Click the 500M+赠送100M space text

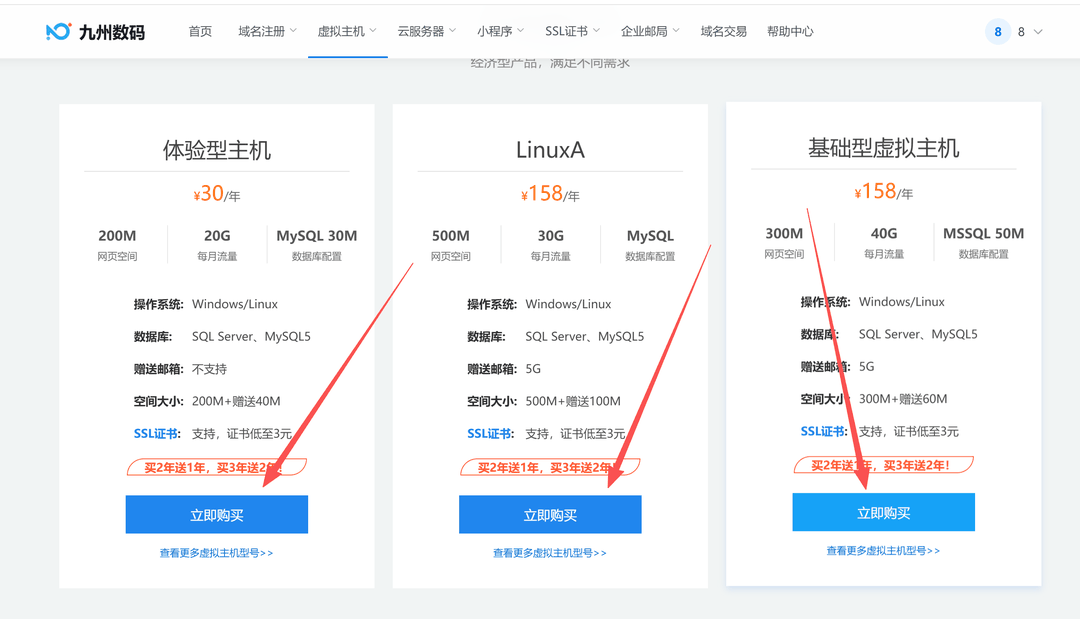click(572, 401)
